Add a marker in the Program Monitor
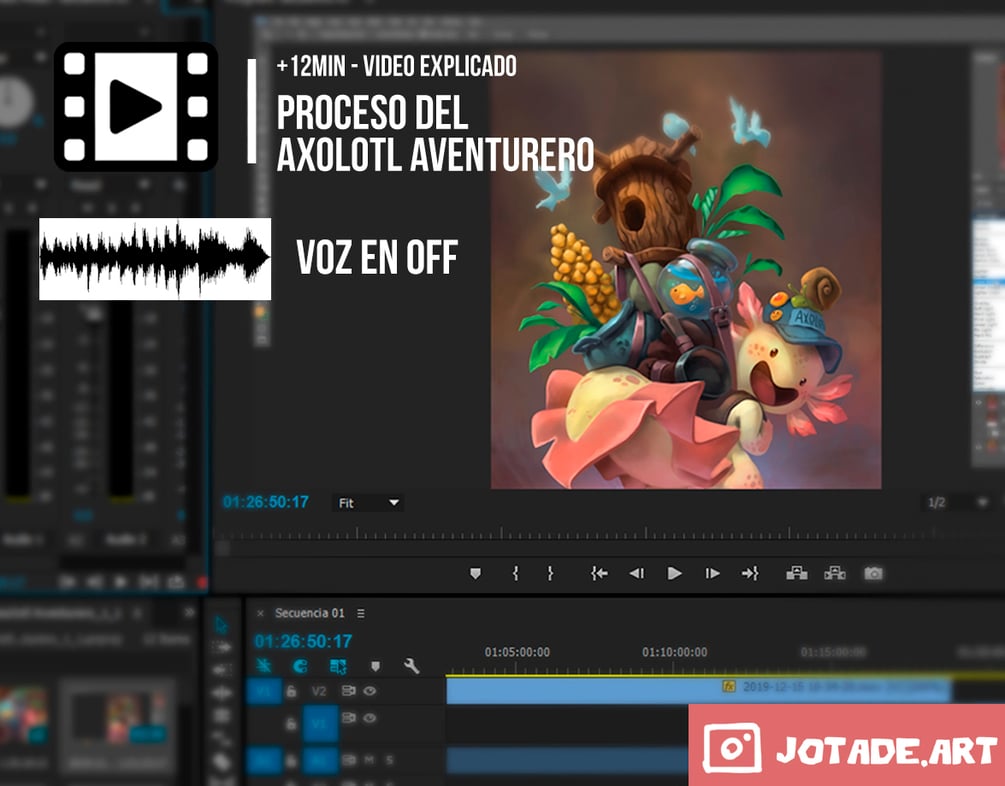 (x=475, y=573)
